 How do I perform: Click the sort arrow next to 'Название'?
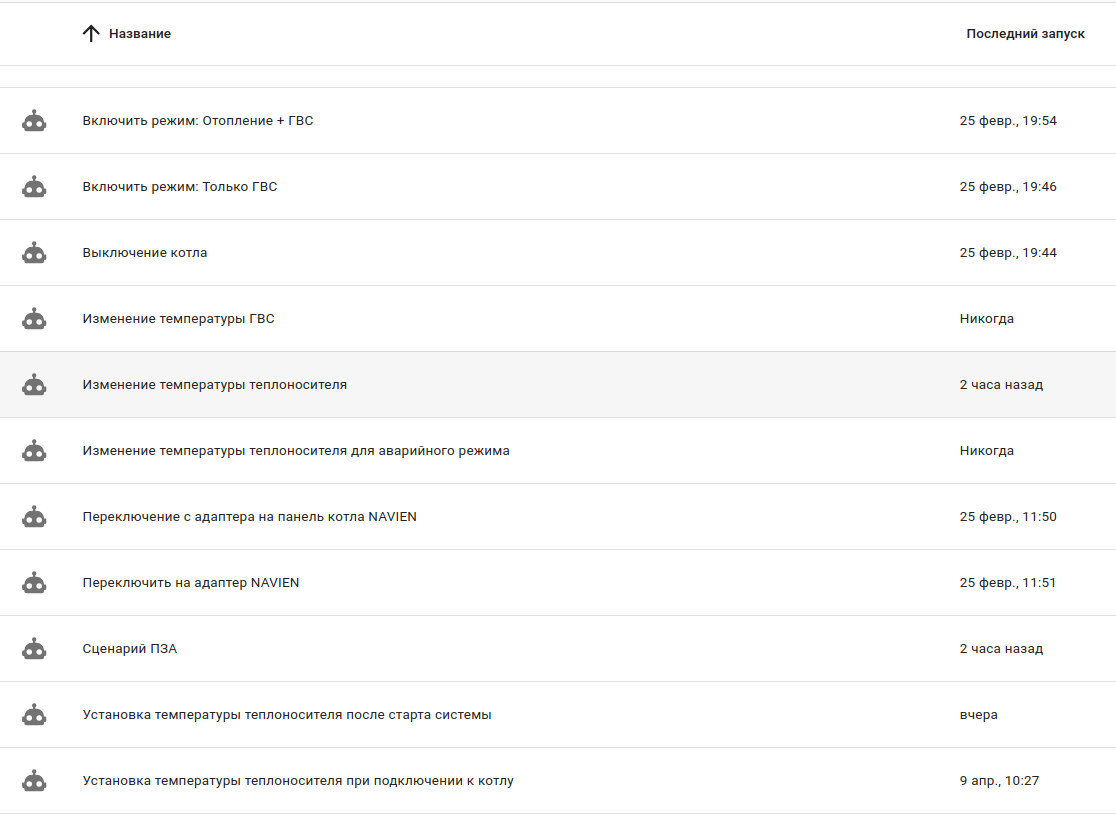pyautogui.click(x=91, y=34)
